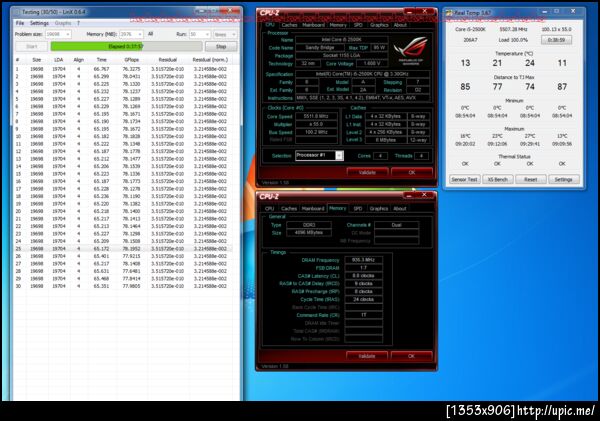Switch to Memory tab in processor CPU-Z window
Viewport: 600px width, 421px height.
(x=338, y=25)
